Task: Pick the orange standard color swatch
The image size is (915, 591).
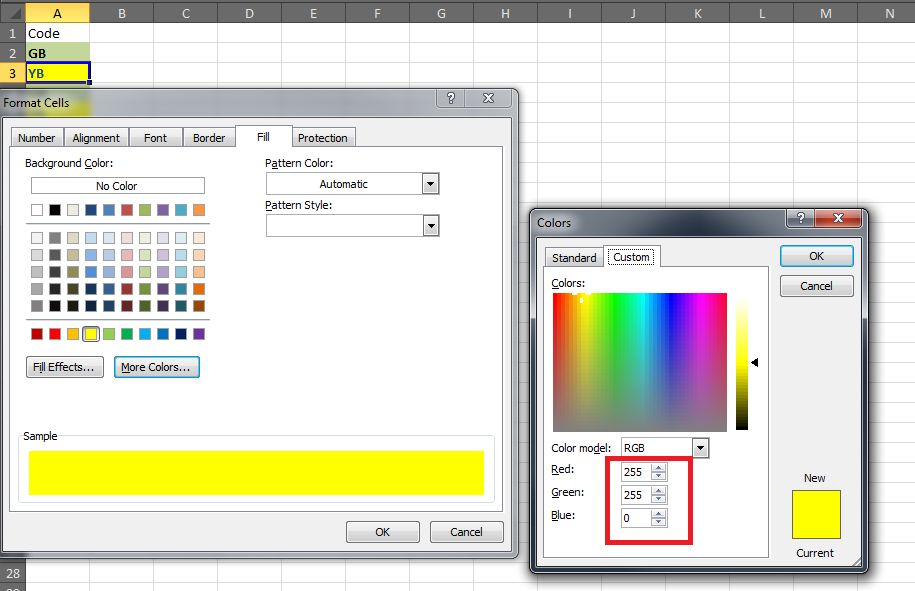Action: click(x=73, y=334)
